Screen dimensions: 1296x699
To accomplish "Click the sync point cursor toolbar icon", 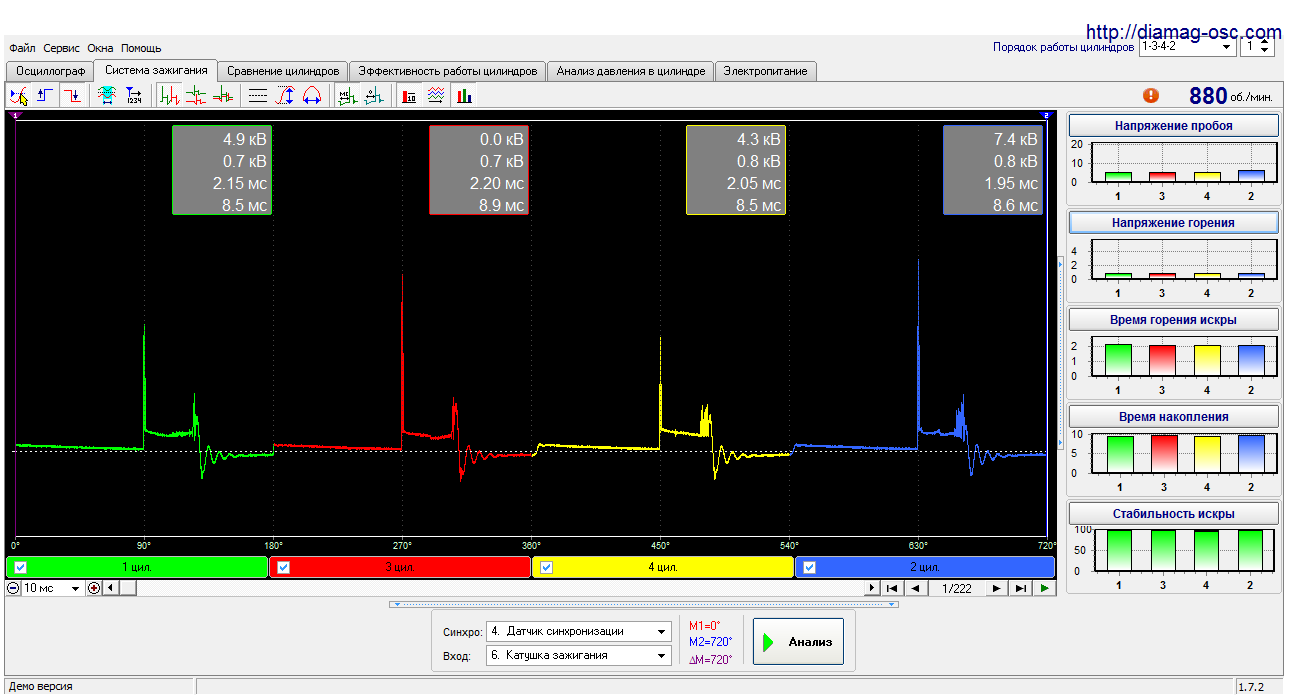I will (18, 96).
